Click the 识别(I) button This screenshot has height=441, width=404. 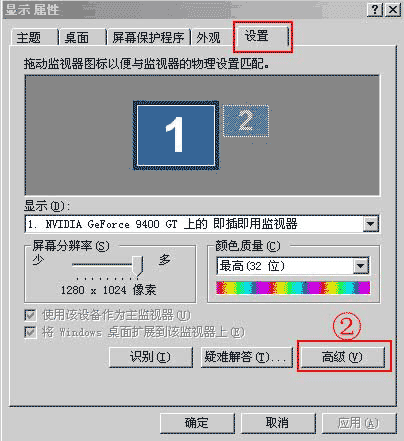151,357
